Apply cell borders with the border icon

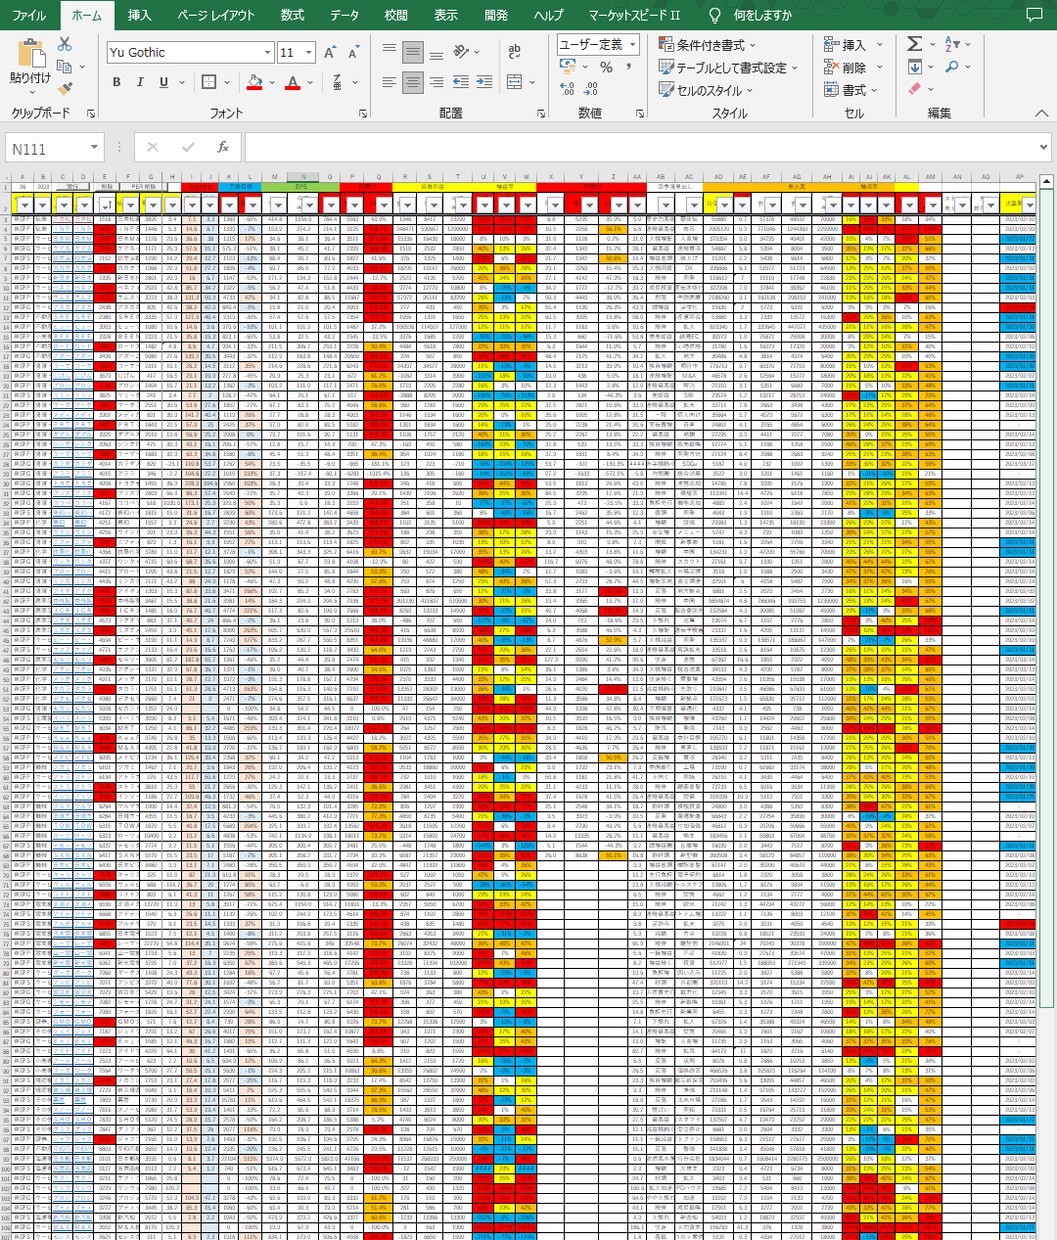(209, 82)
